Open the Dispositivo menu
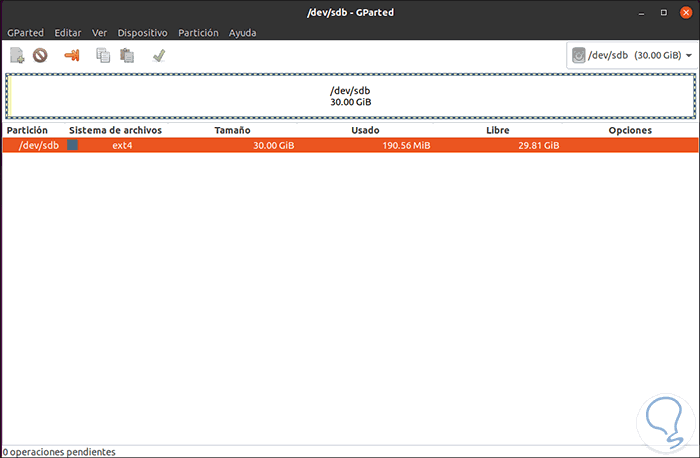700x458 pixels. pyautogui.click(x=142, y=33)
